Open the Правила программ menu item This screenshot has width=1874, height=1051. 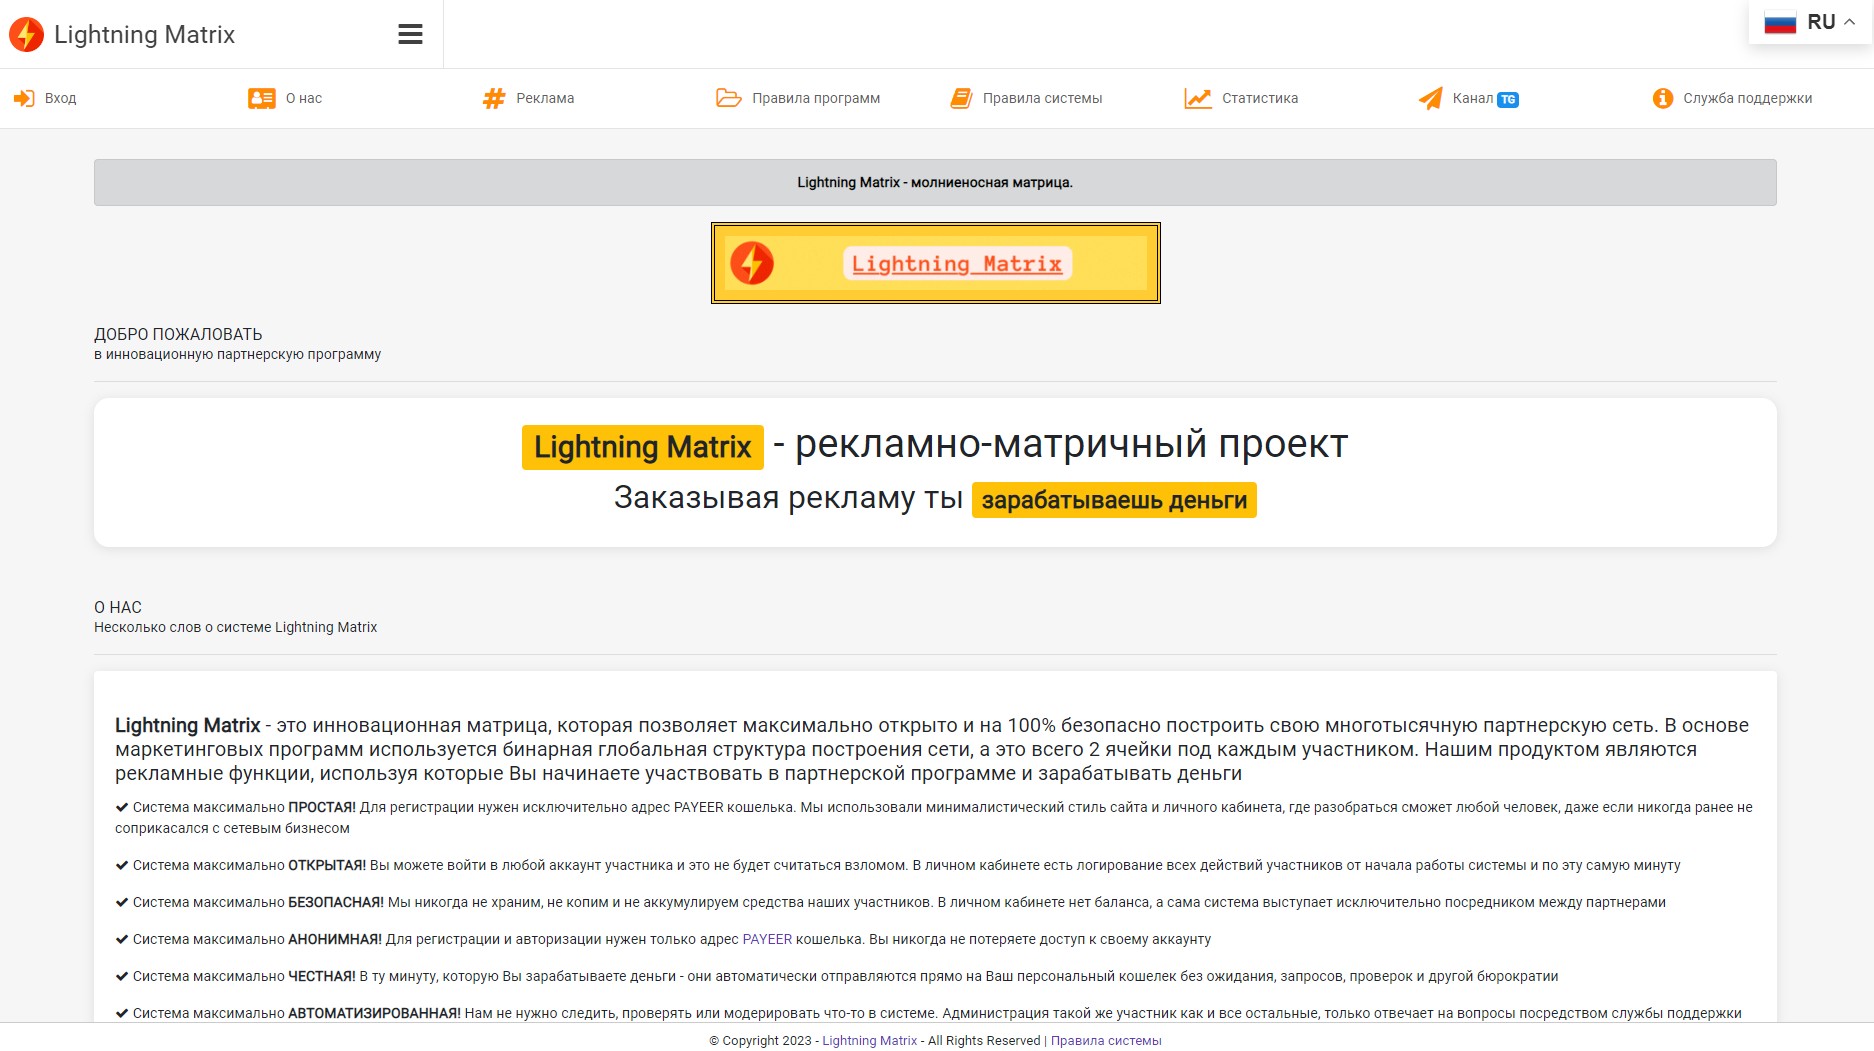798,98
